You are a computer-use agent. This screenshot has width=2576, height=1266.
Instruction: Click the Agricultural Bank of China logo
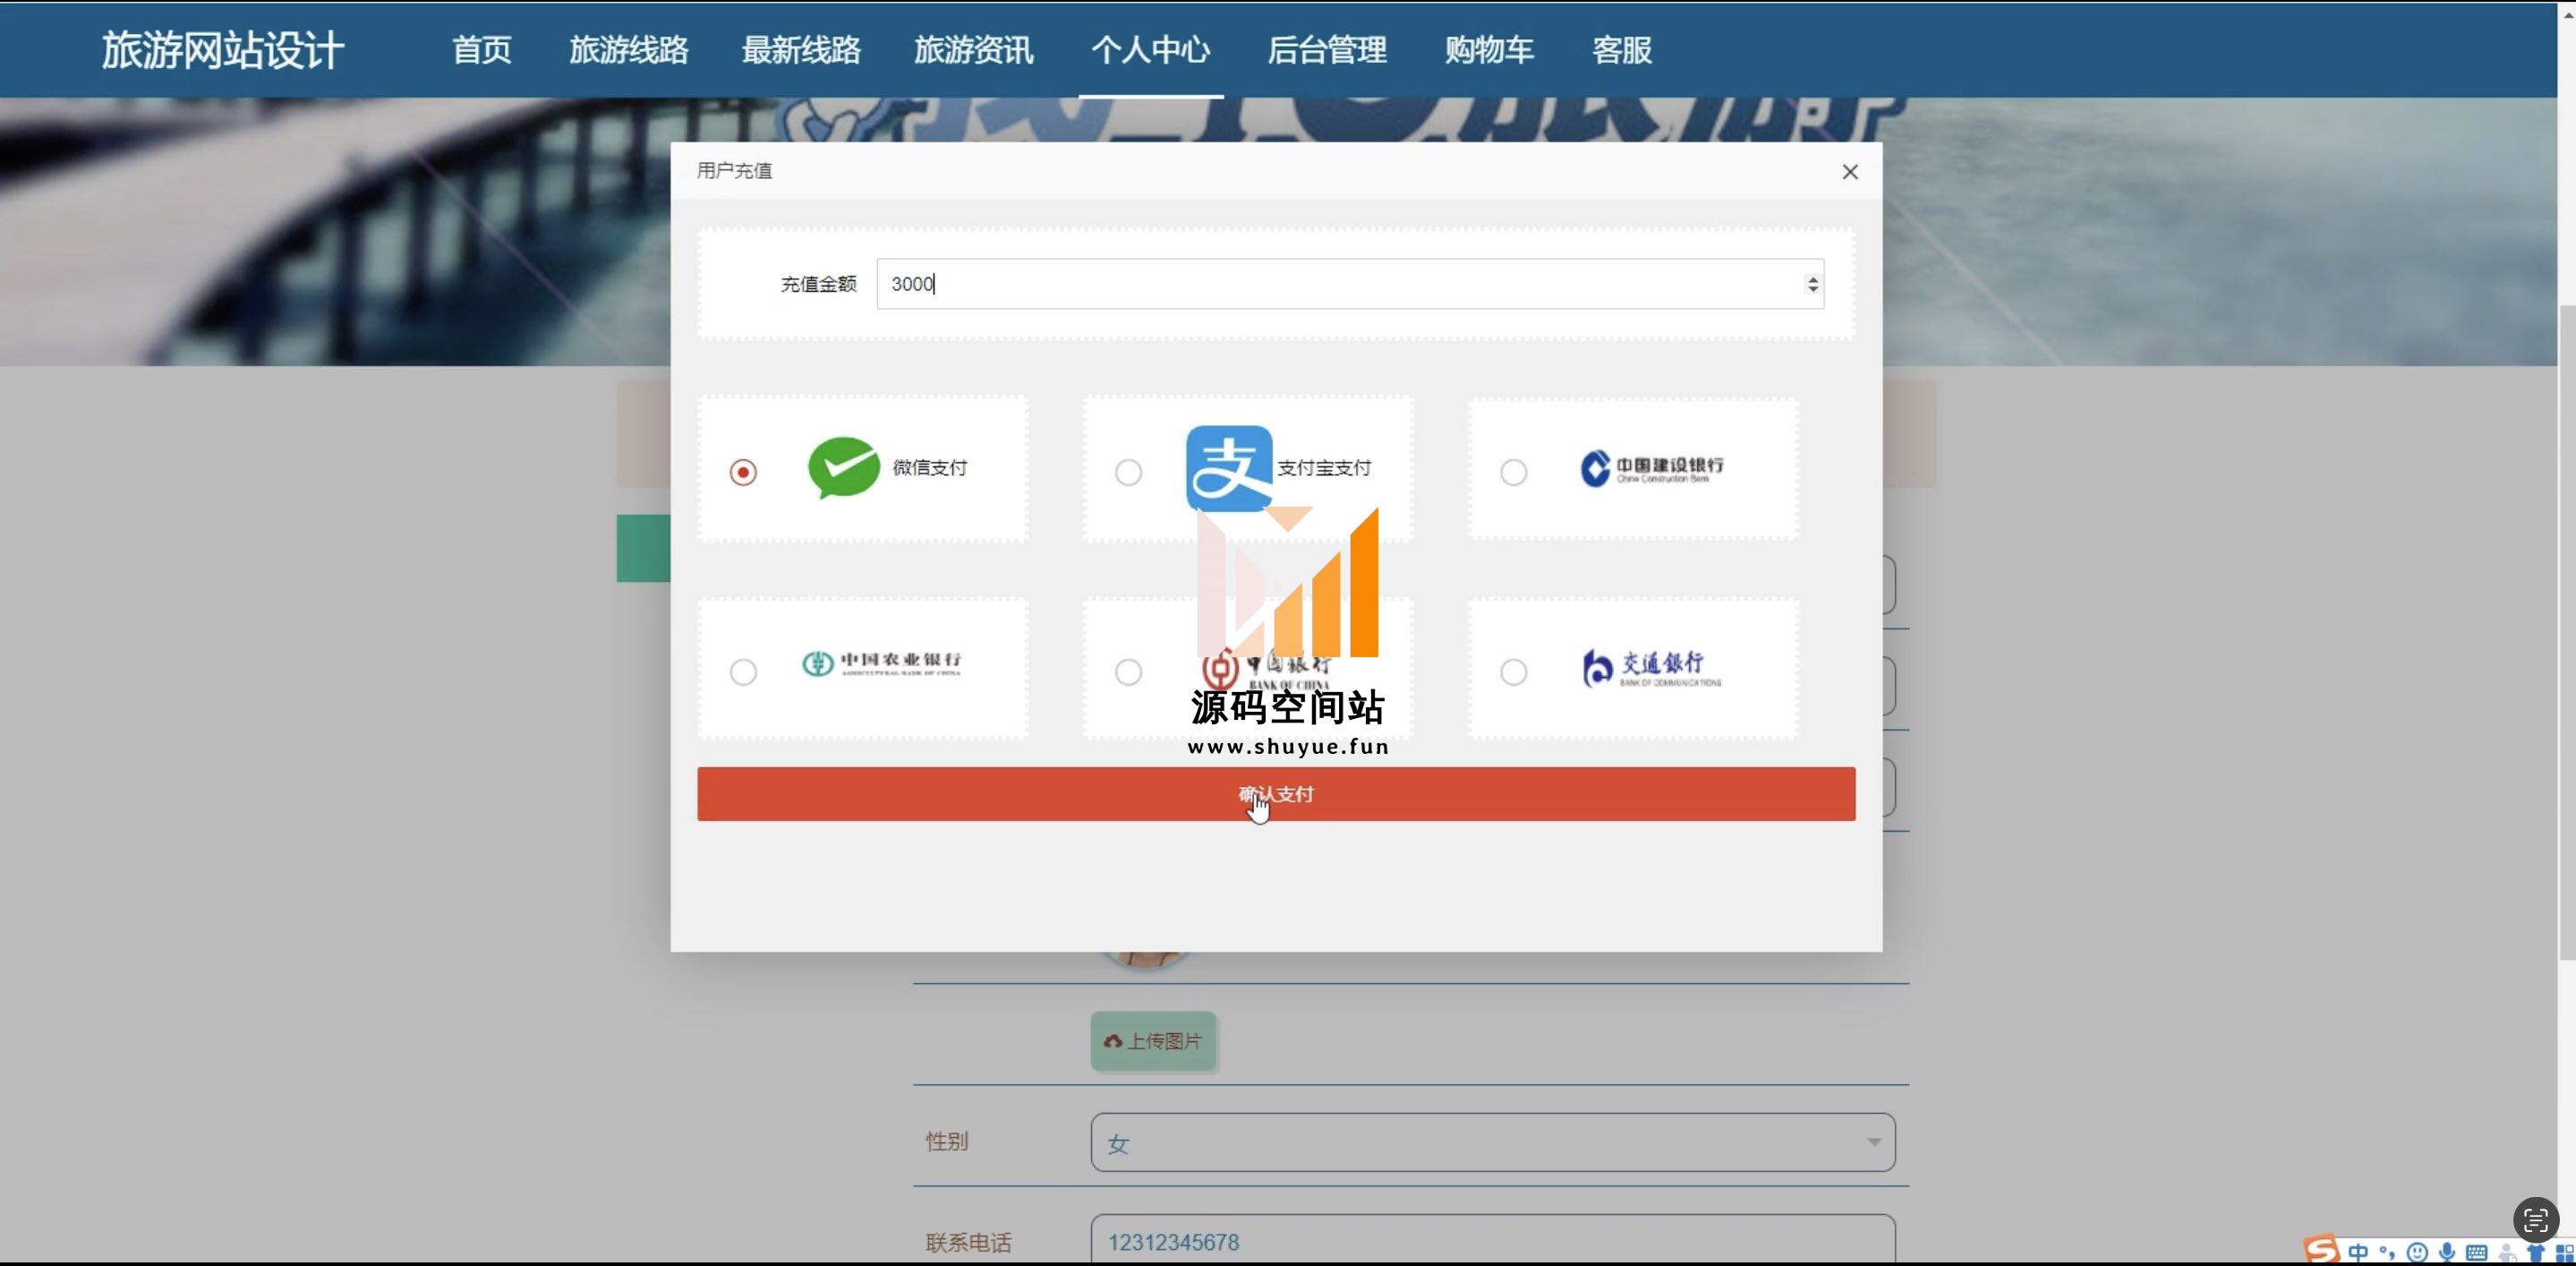point(881,663)
